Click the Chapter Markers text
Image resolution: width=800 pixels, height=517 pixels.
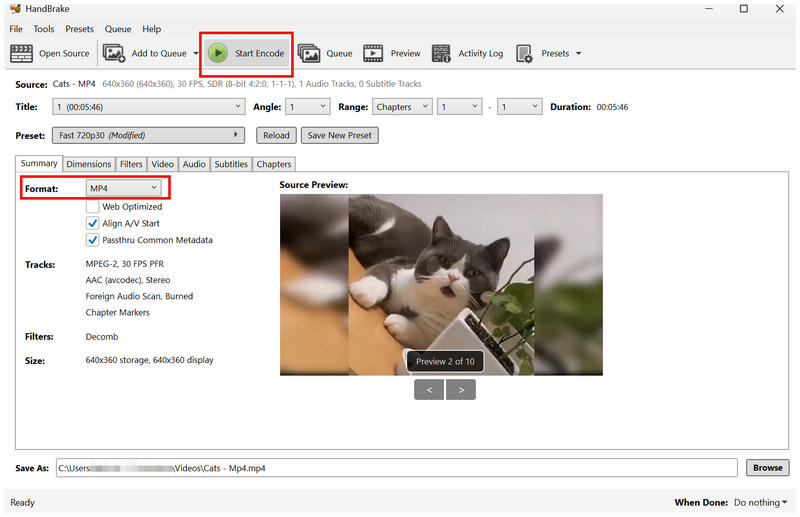click(118, 312)
